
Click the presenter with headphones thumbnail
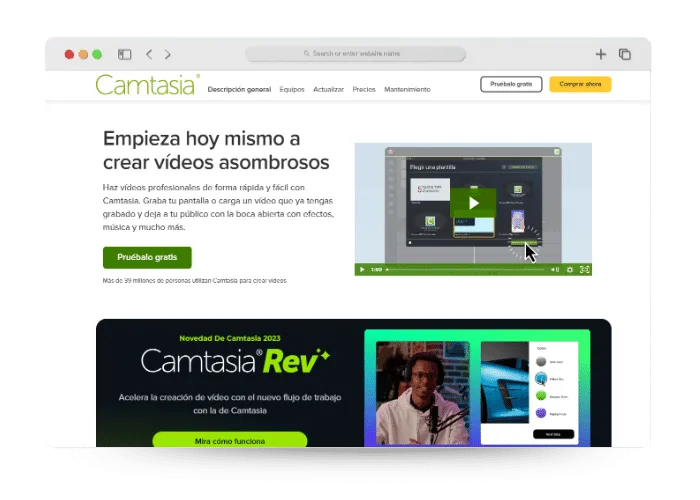tap(423, 393)
